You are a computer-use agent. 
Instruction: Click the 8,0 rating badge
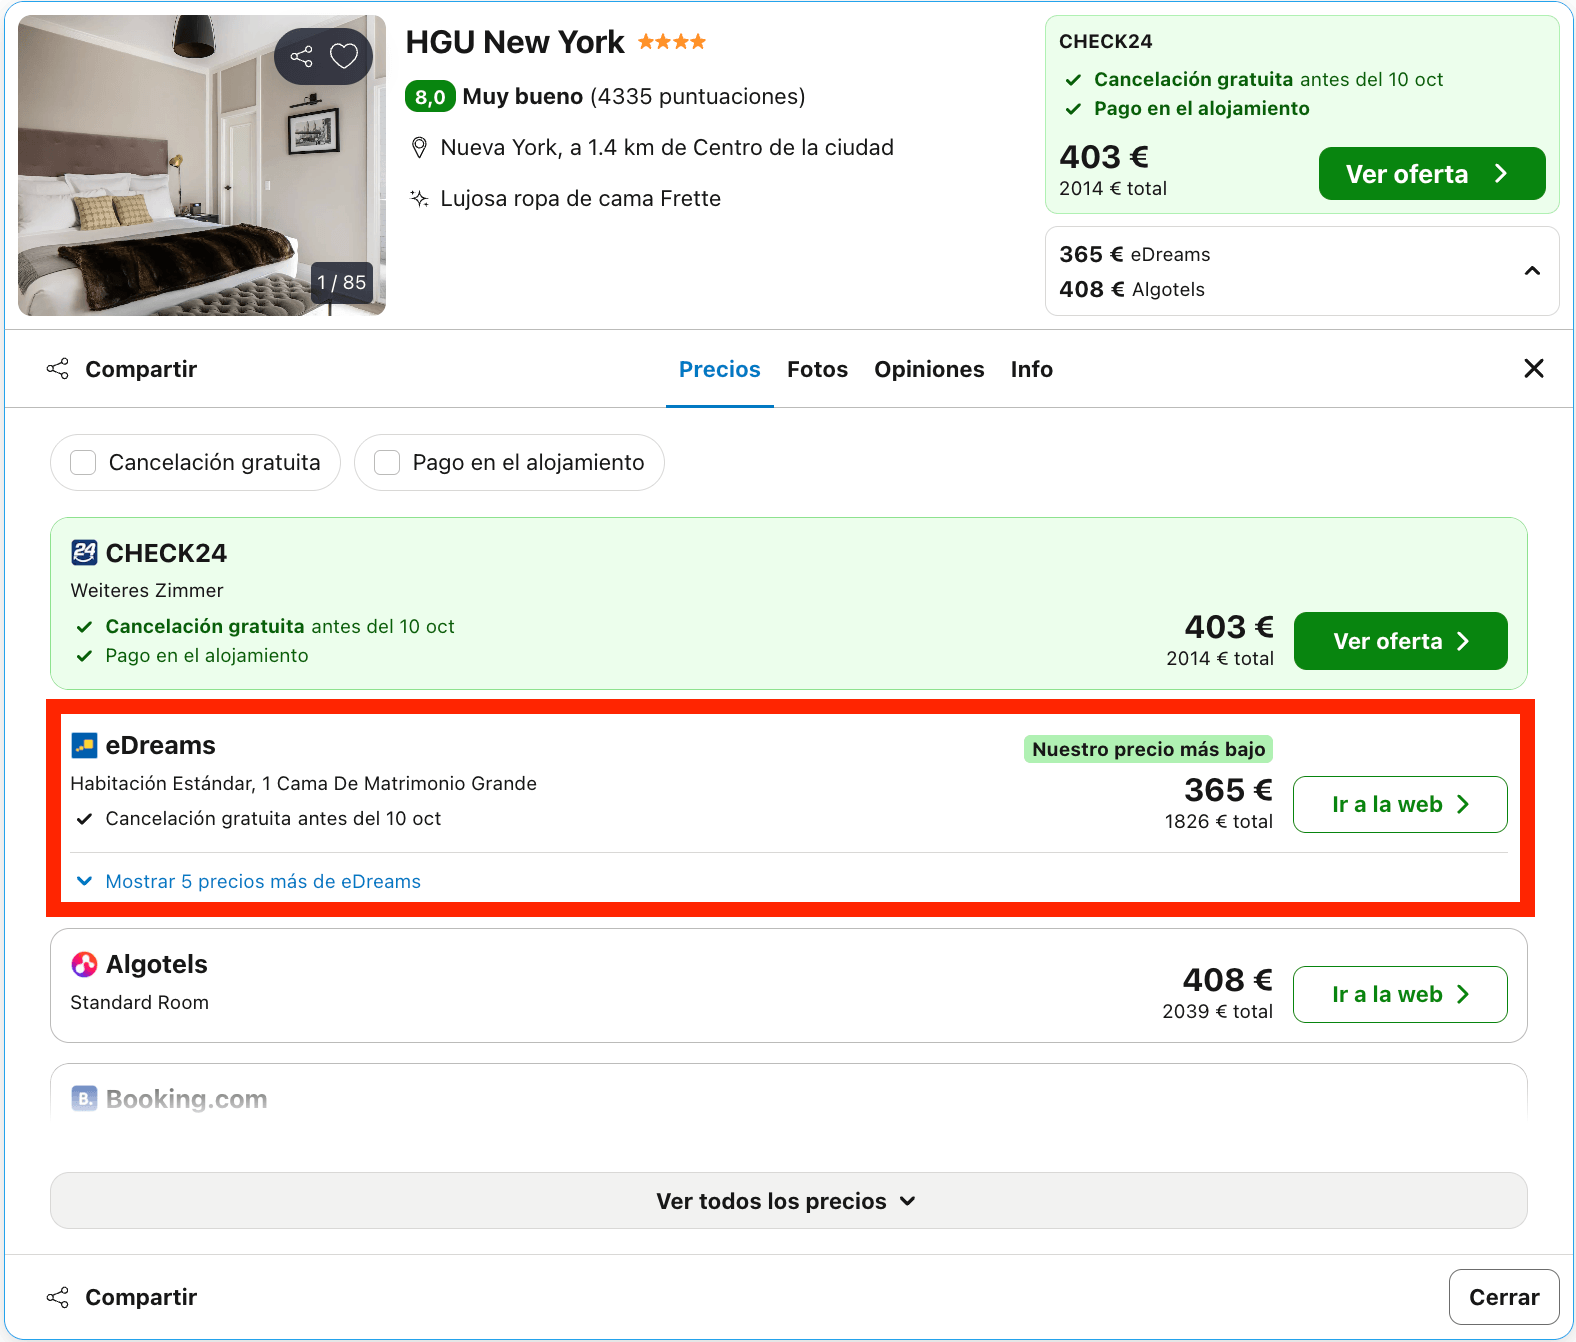tap(430, 96)
